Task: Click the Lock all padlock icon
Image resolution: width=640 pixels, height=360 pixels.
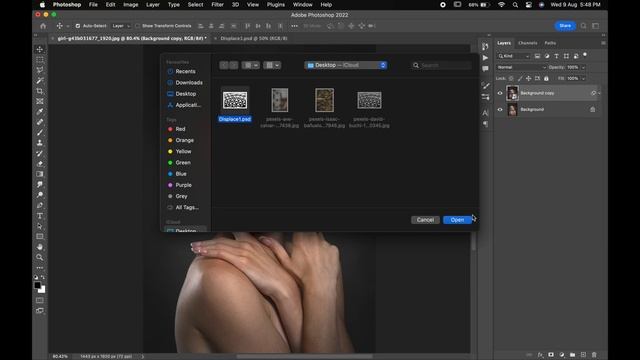Action: [x=546, y=78]
